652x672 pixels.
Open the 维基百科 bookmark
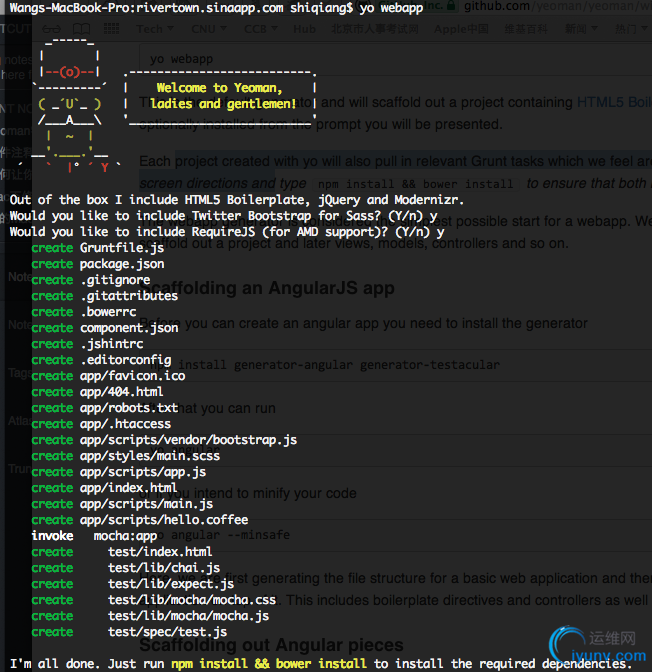(x=526, y=29)
